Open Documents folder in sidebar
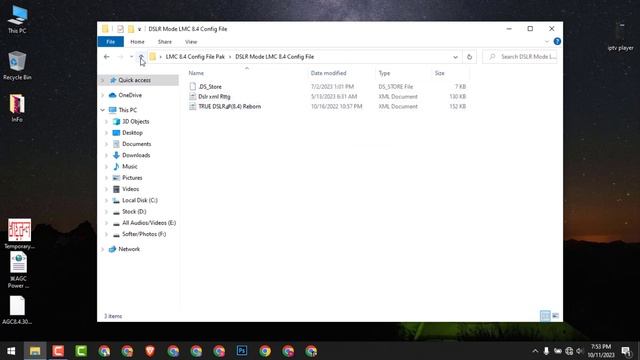The height and width of the screenshot is (360, 640). (x=136, y=144)
